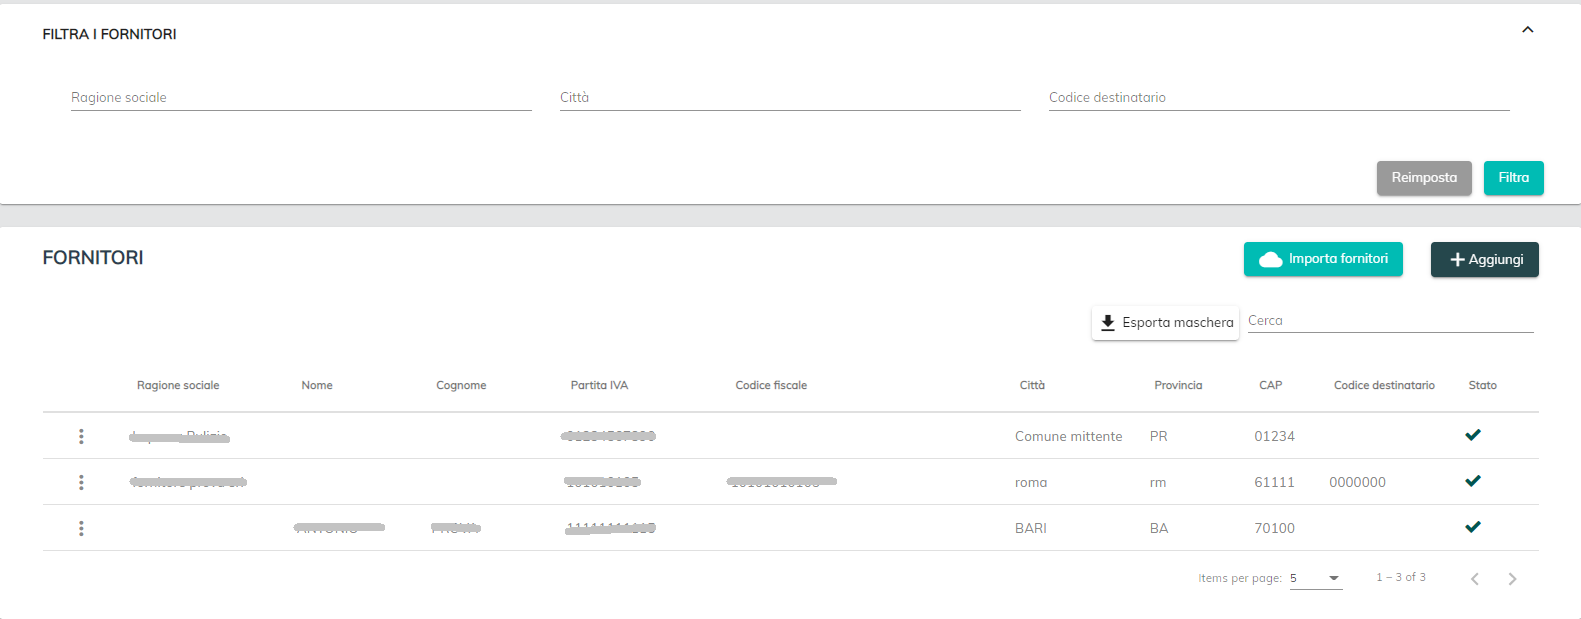This screenshot has width=1581, height=619.
Task: Sort by the Partita IVA column header
Action: (x=599, y=385)
